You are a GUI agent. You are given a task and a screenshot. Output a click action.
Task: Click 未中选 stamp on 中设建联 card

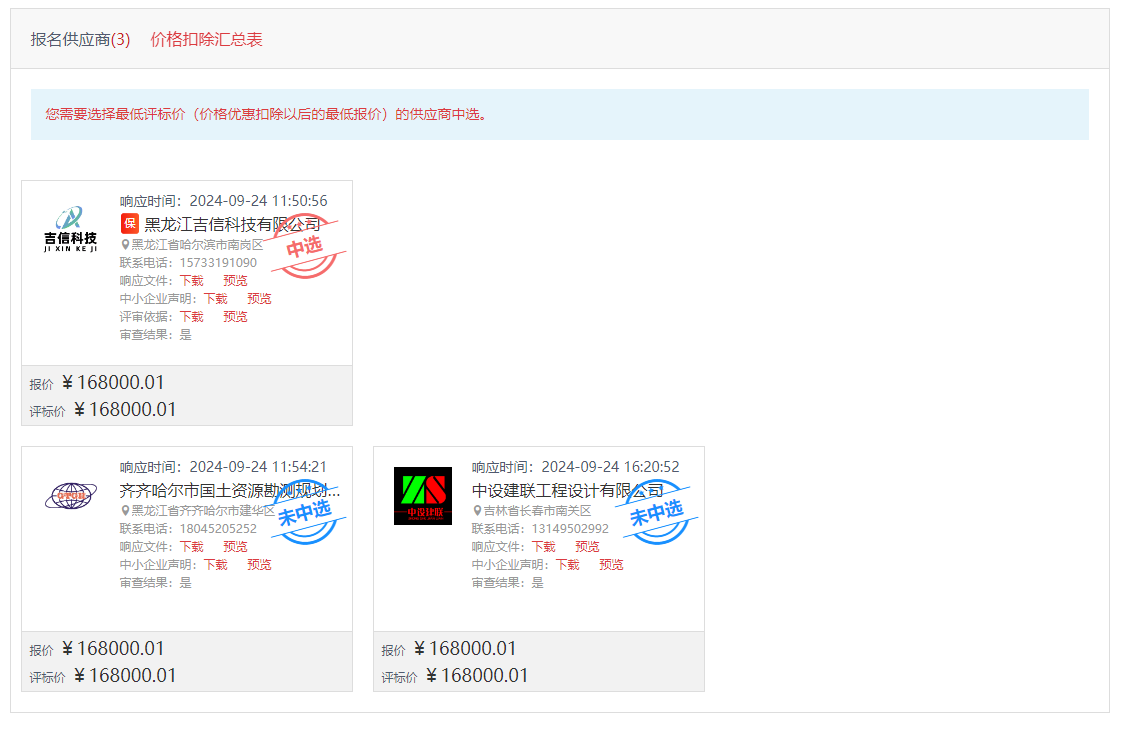tap(658, 514)
